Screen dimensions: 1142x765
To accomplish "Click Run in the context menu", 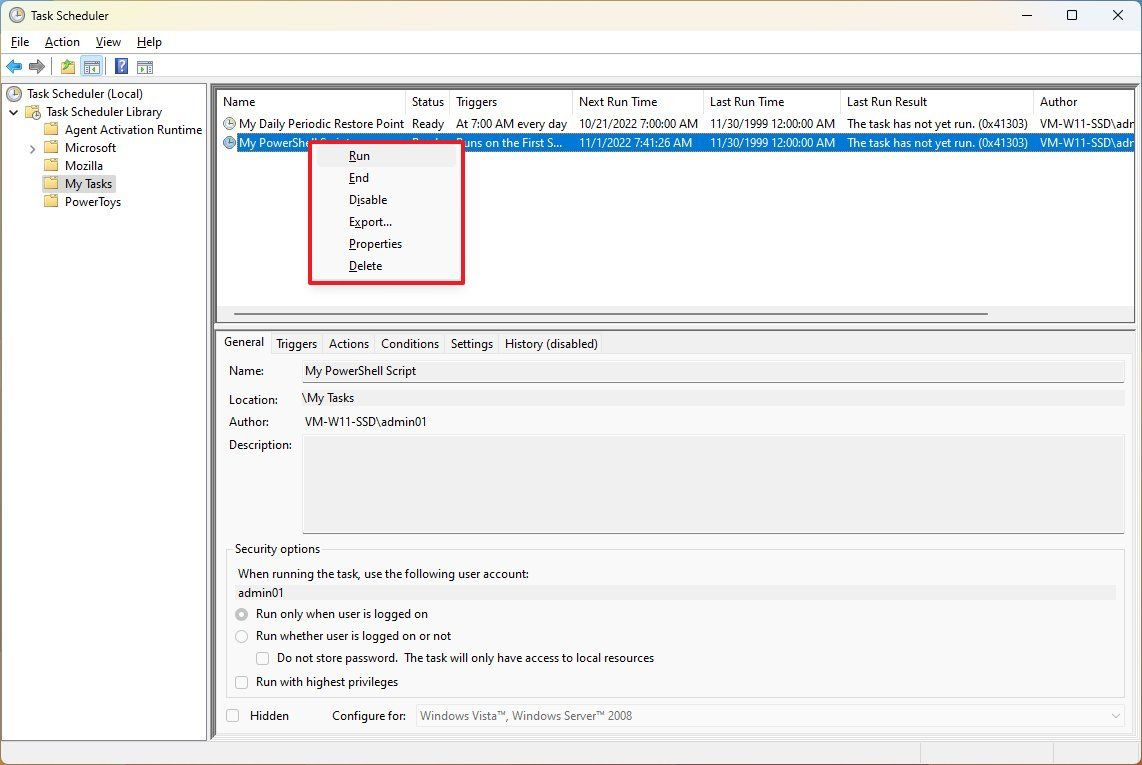I will pyautogui.click(x=358, y=156).
